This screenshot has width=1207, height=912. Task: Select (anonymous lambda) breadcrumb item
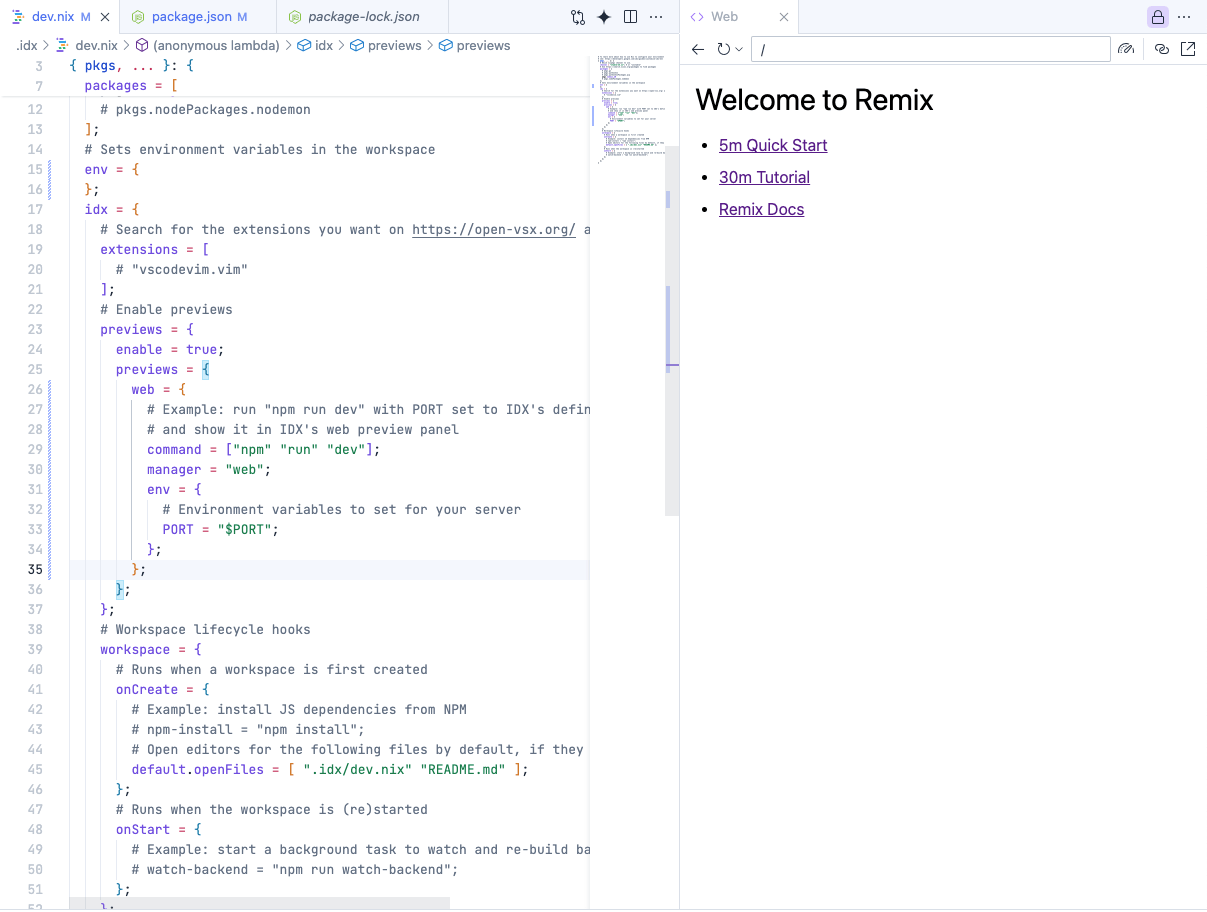pyautogui.click(x=207, y=45)
